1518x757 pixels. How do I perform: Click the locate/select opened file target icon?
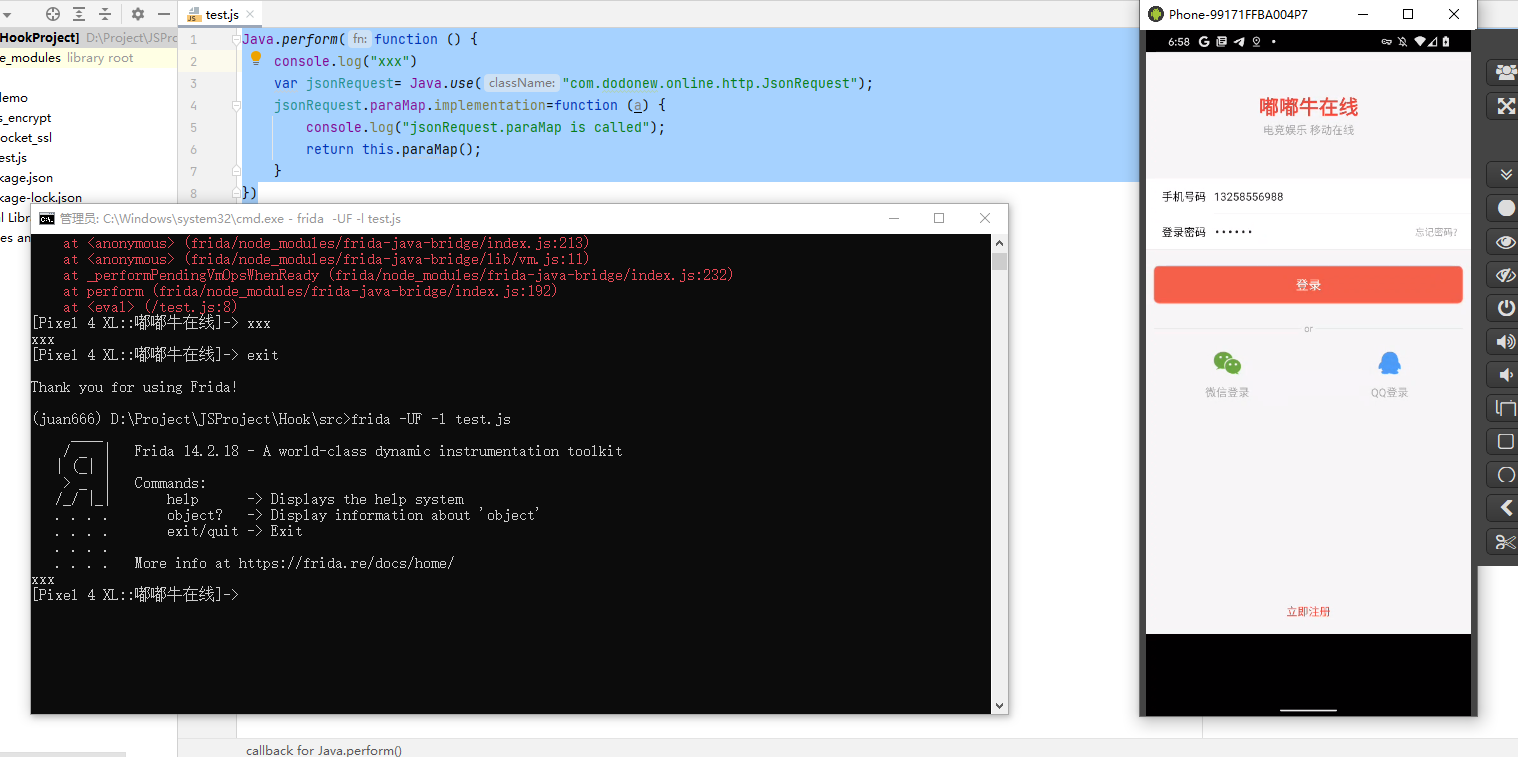[53, 14]
